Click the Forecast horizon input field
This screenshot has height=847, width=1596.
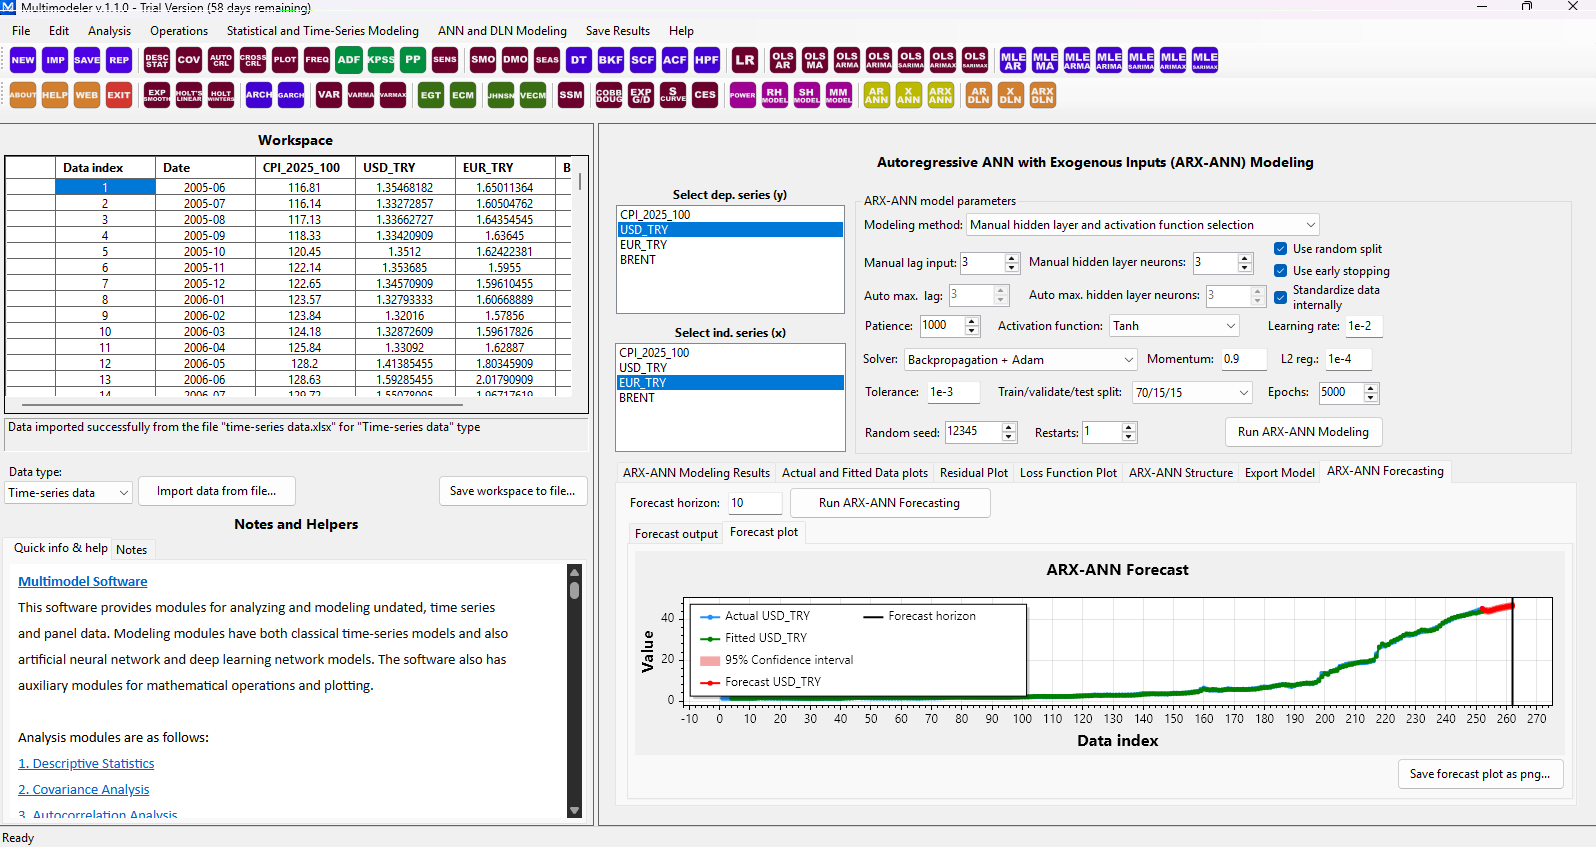[x=755, y=503]
